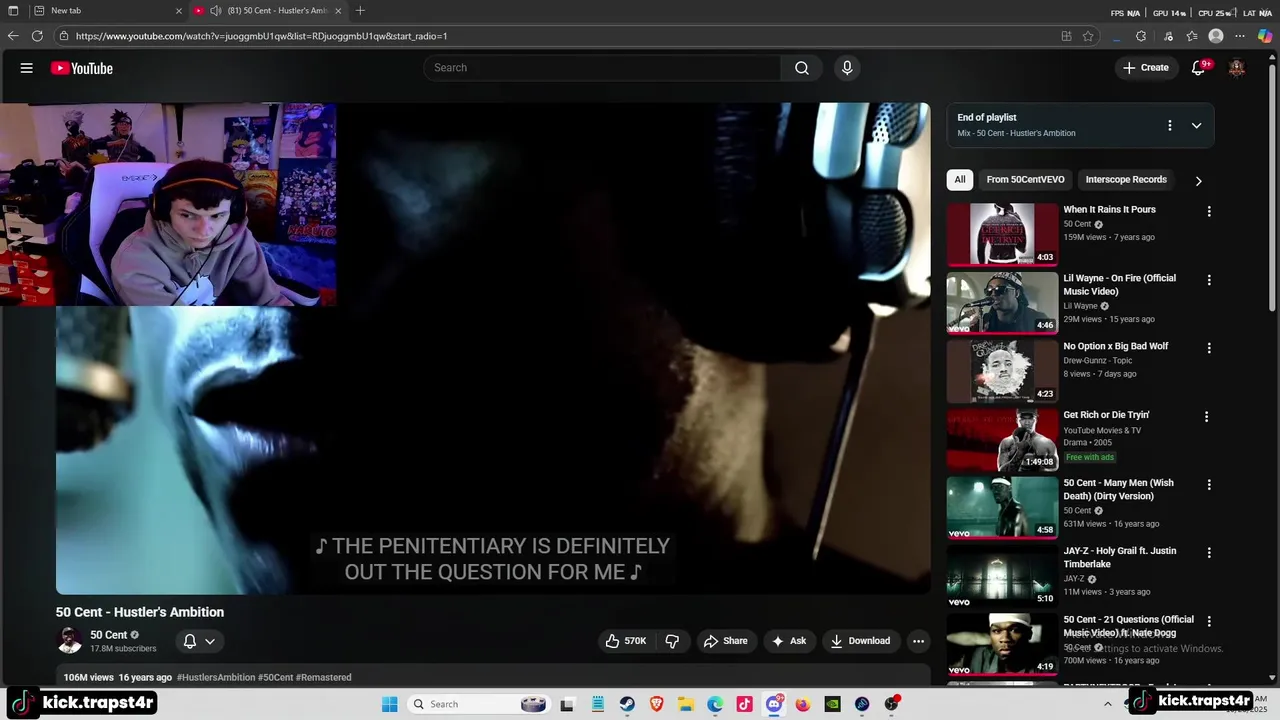Select the From 50CentVEVO chip
This screenshot has width=1280, height=720.
coord(1025,180)
